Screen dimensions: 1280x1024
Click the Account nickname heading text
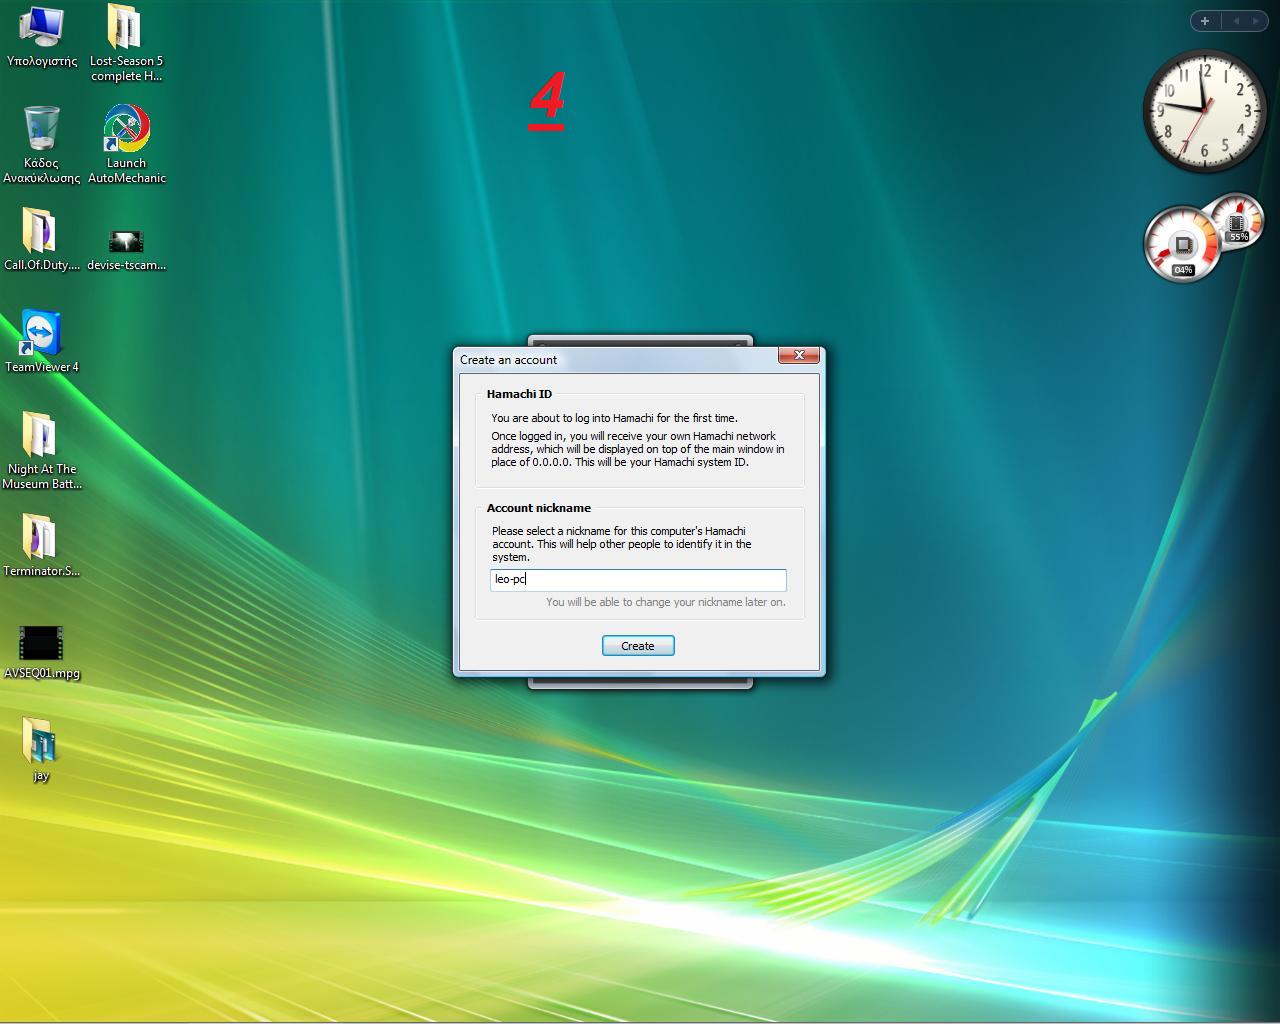point(539,508)
